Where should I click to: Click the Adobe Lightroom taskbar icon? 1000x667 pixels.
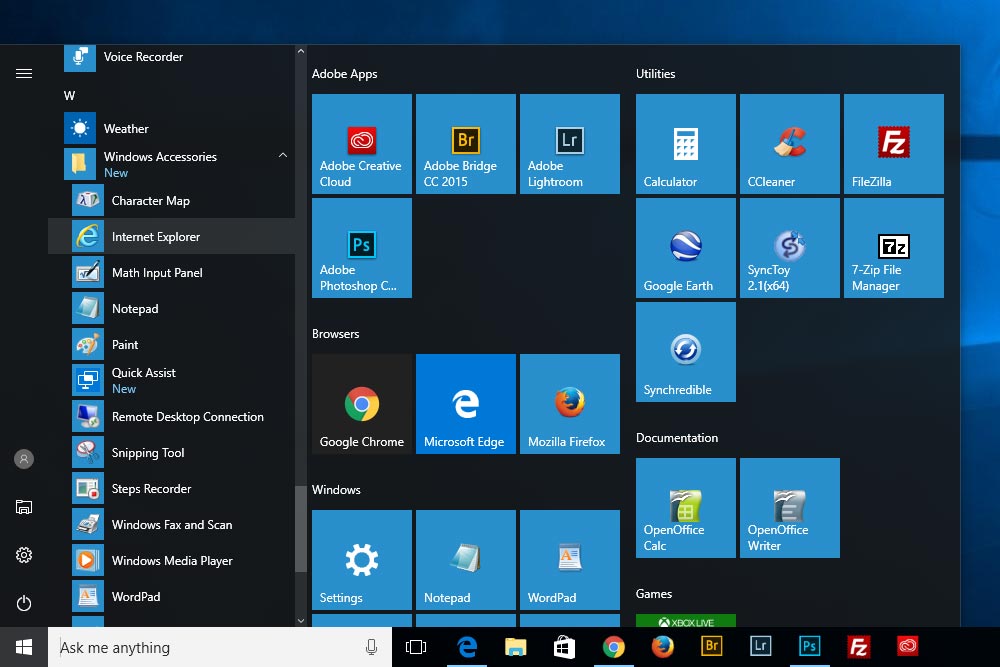pos(760,647)
